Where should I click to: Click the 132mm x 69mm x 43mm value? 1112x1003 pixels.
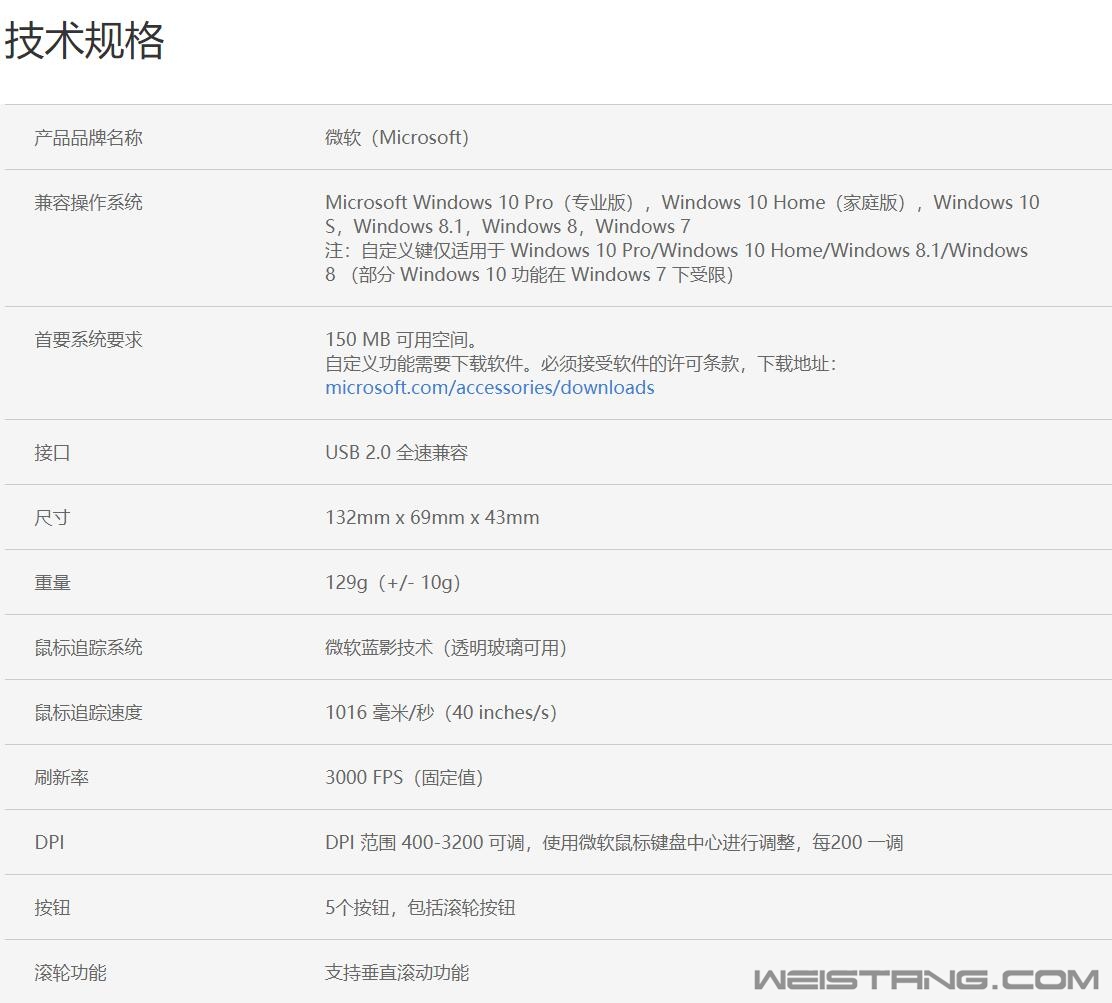click(x=432, y=518)
